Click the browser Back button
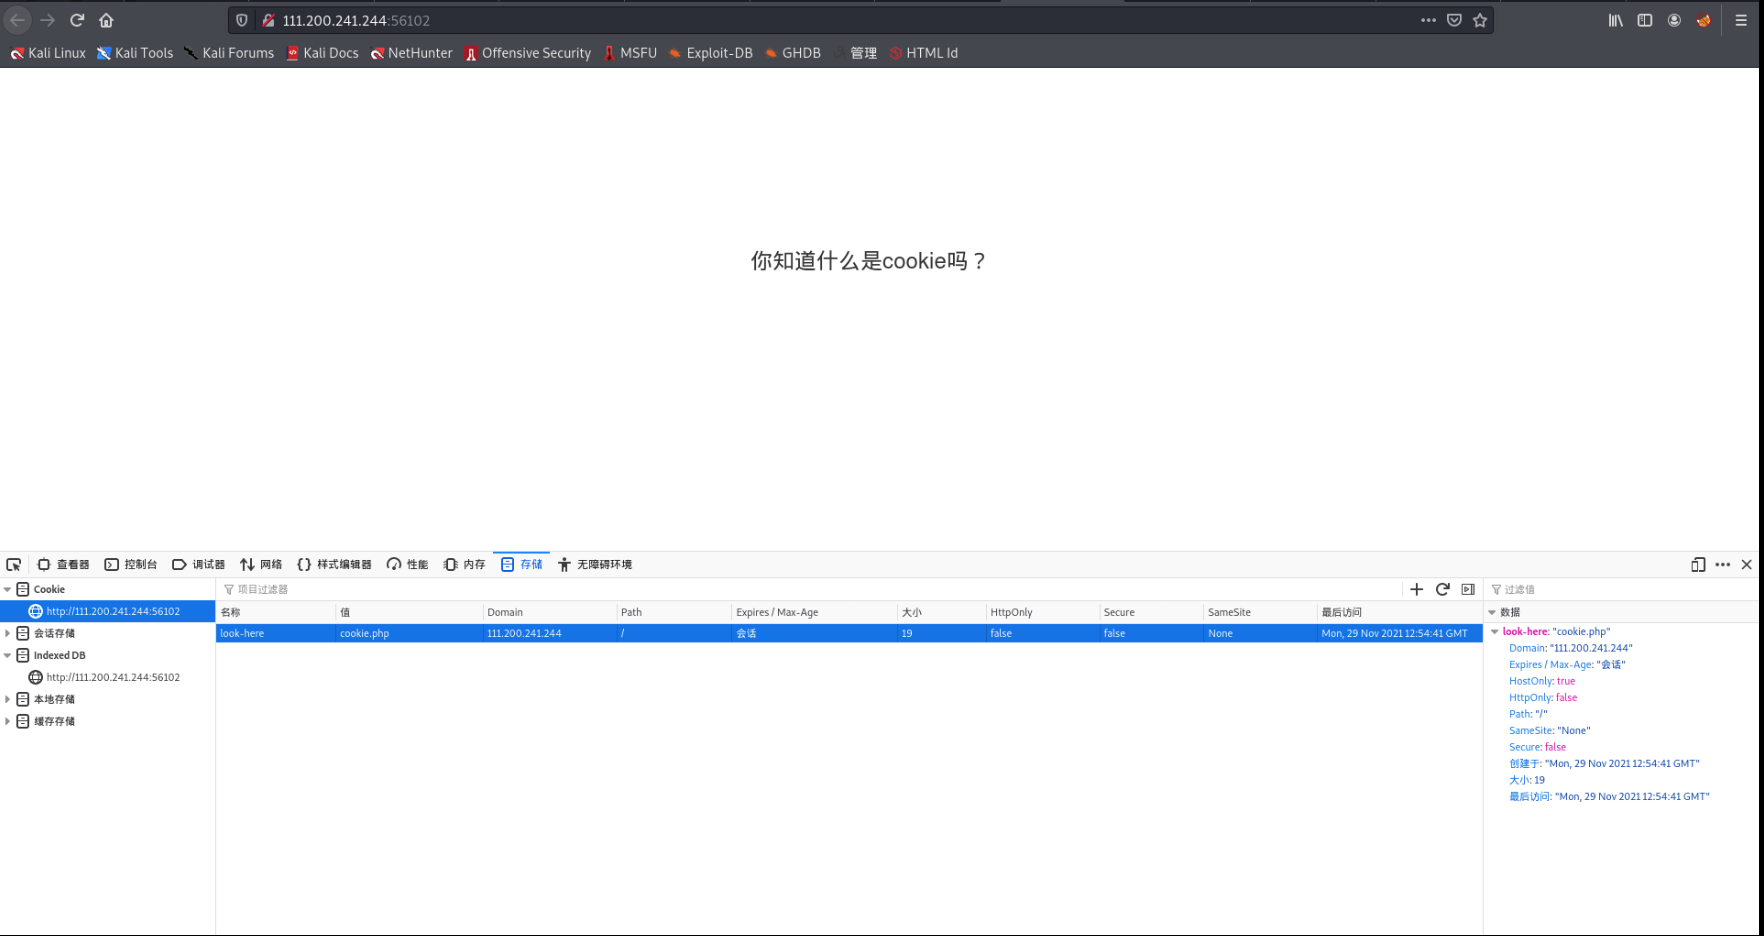Image resolution: width=1764 pixels, height=936 pixels. click(18, 20)
